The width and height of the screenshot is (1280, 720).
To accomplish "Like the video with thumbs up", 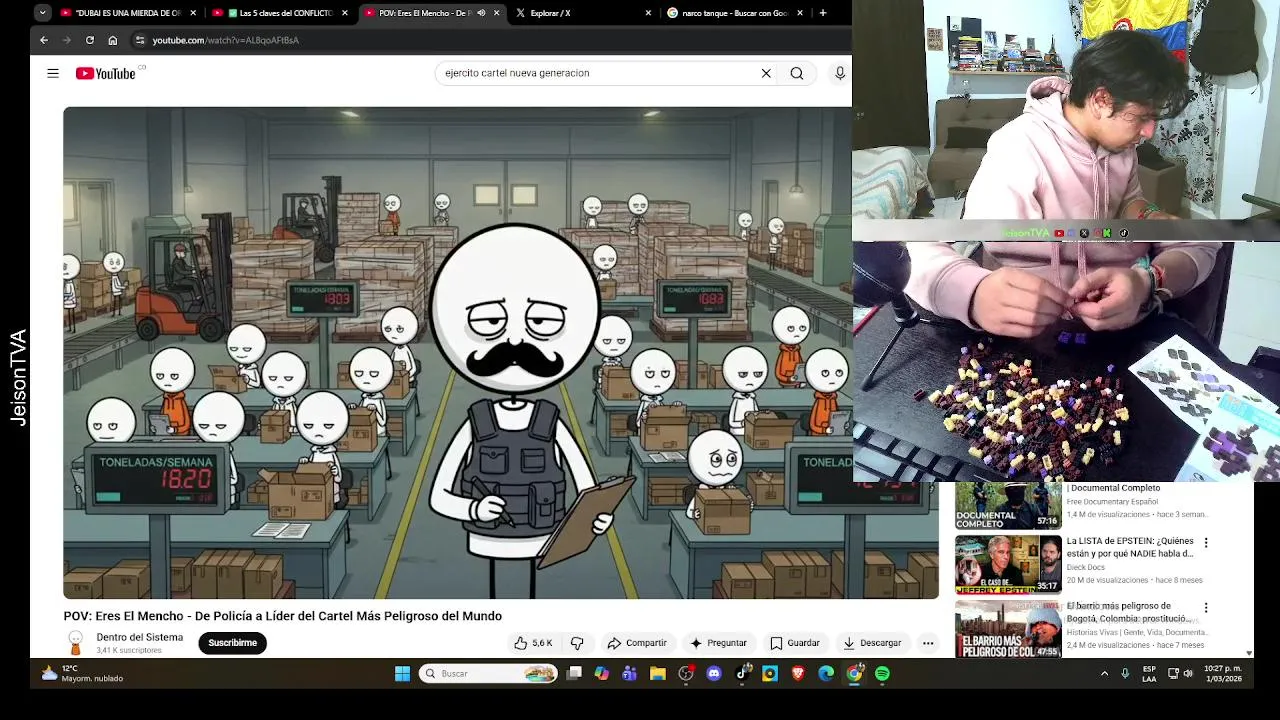I will pos(533,643).
